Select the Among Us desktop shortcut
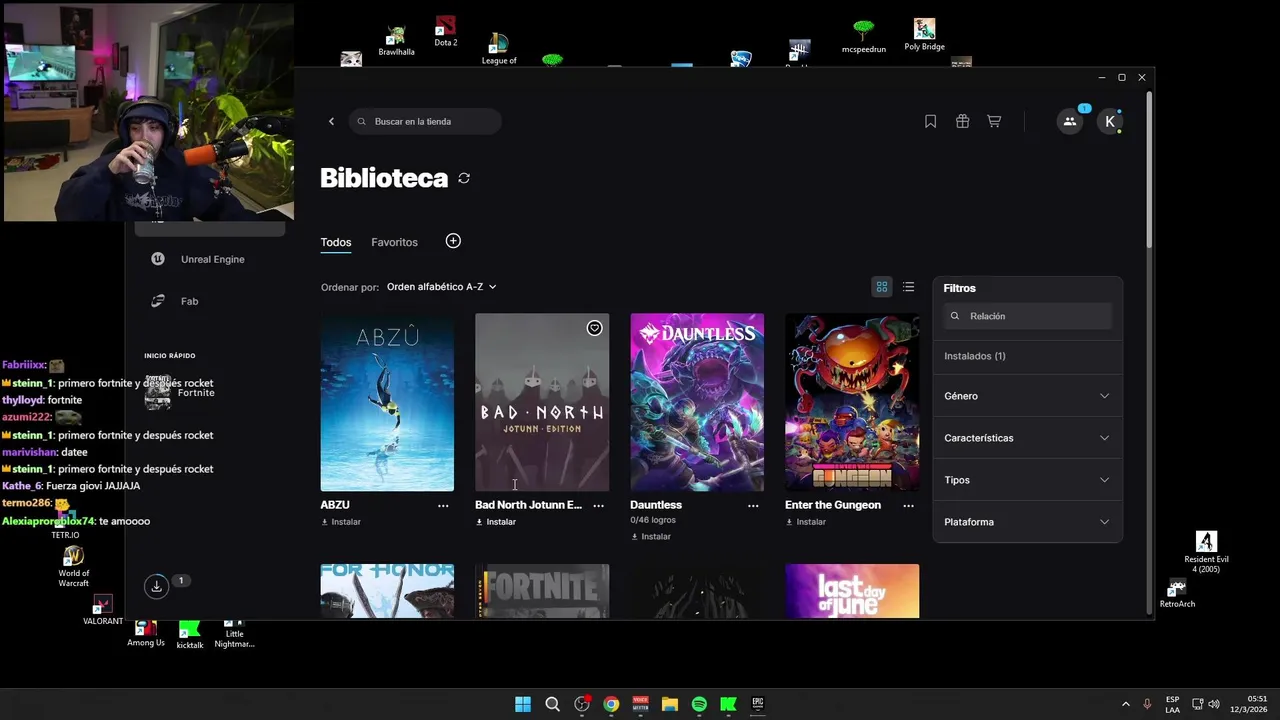Image resolution: width=1280 pixels, height=720 pixels. point(146,633)
